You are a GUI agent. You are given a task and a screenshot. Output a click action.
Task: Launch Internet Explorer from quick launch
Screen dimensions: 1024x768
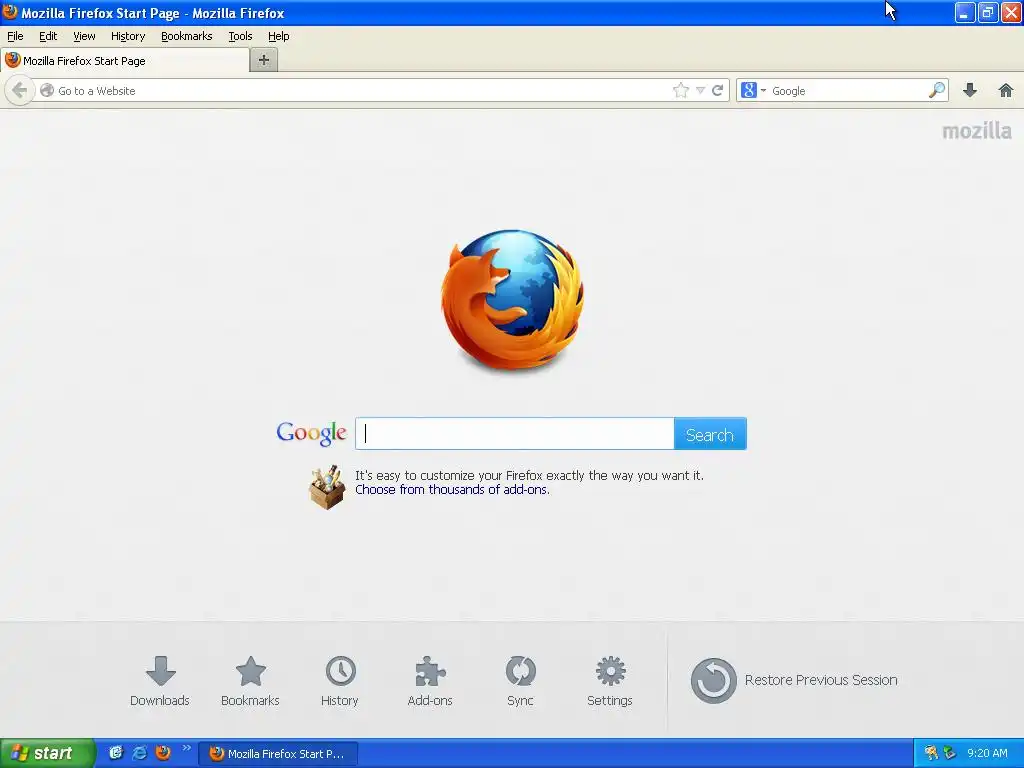140,753
